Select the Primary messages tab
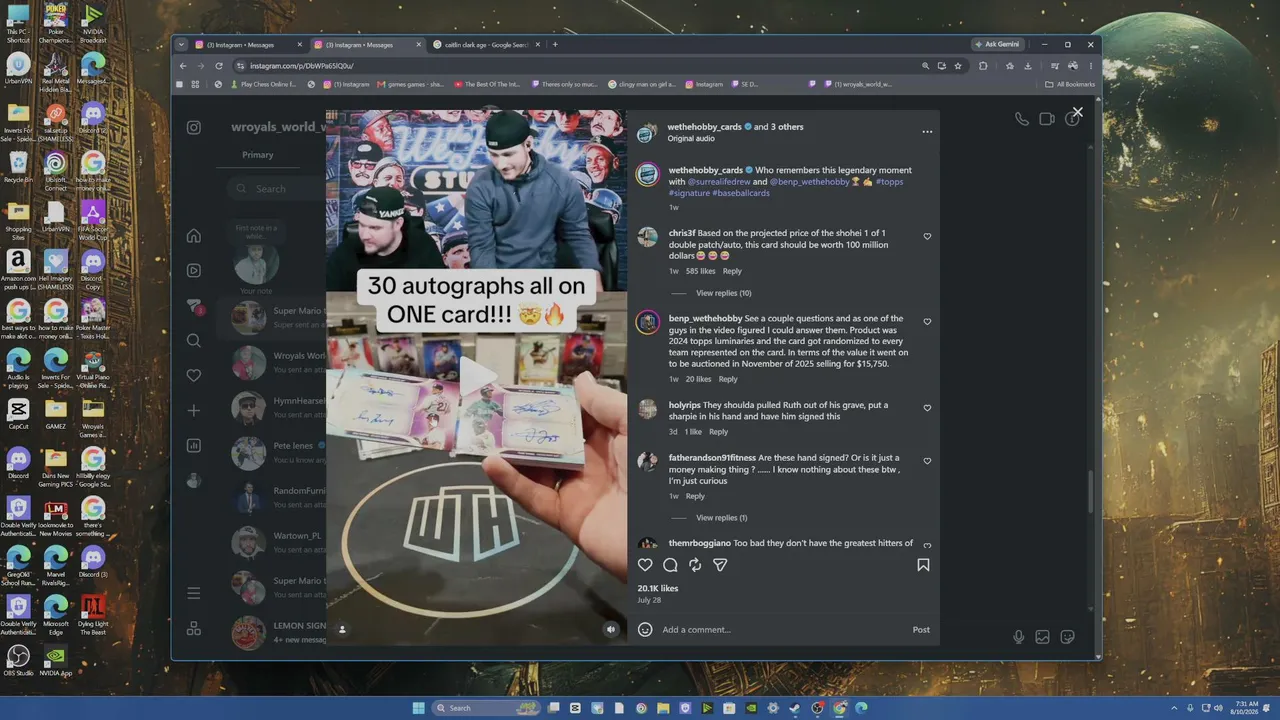 tap(257, 155)
